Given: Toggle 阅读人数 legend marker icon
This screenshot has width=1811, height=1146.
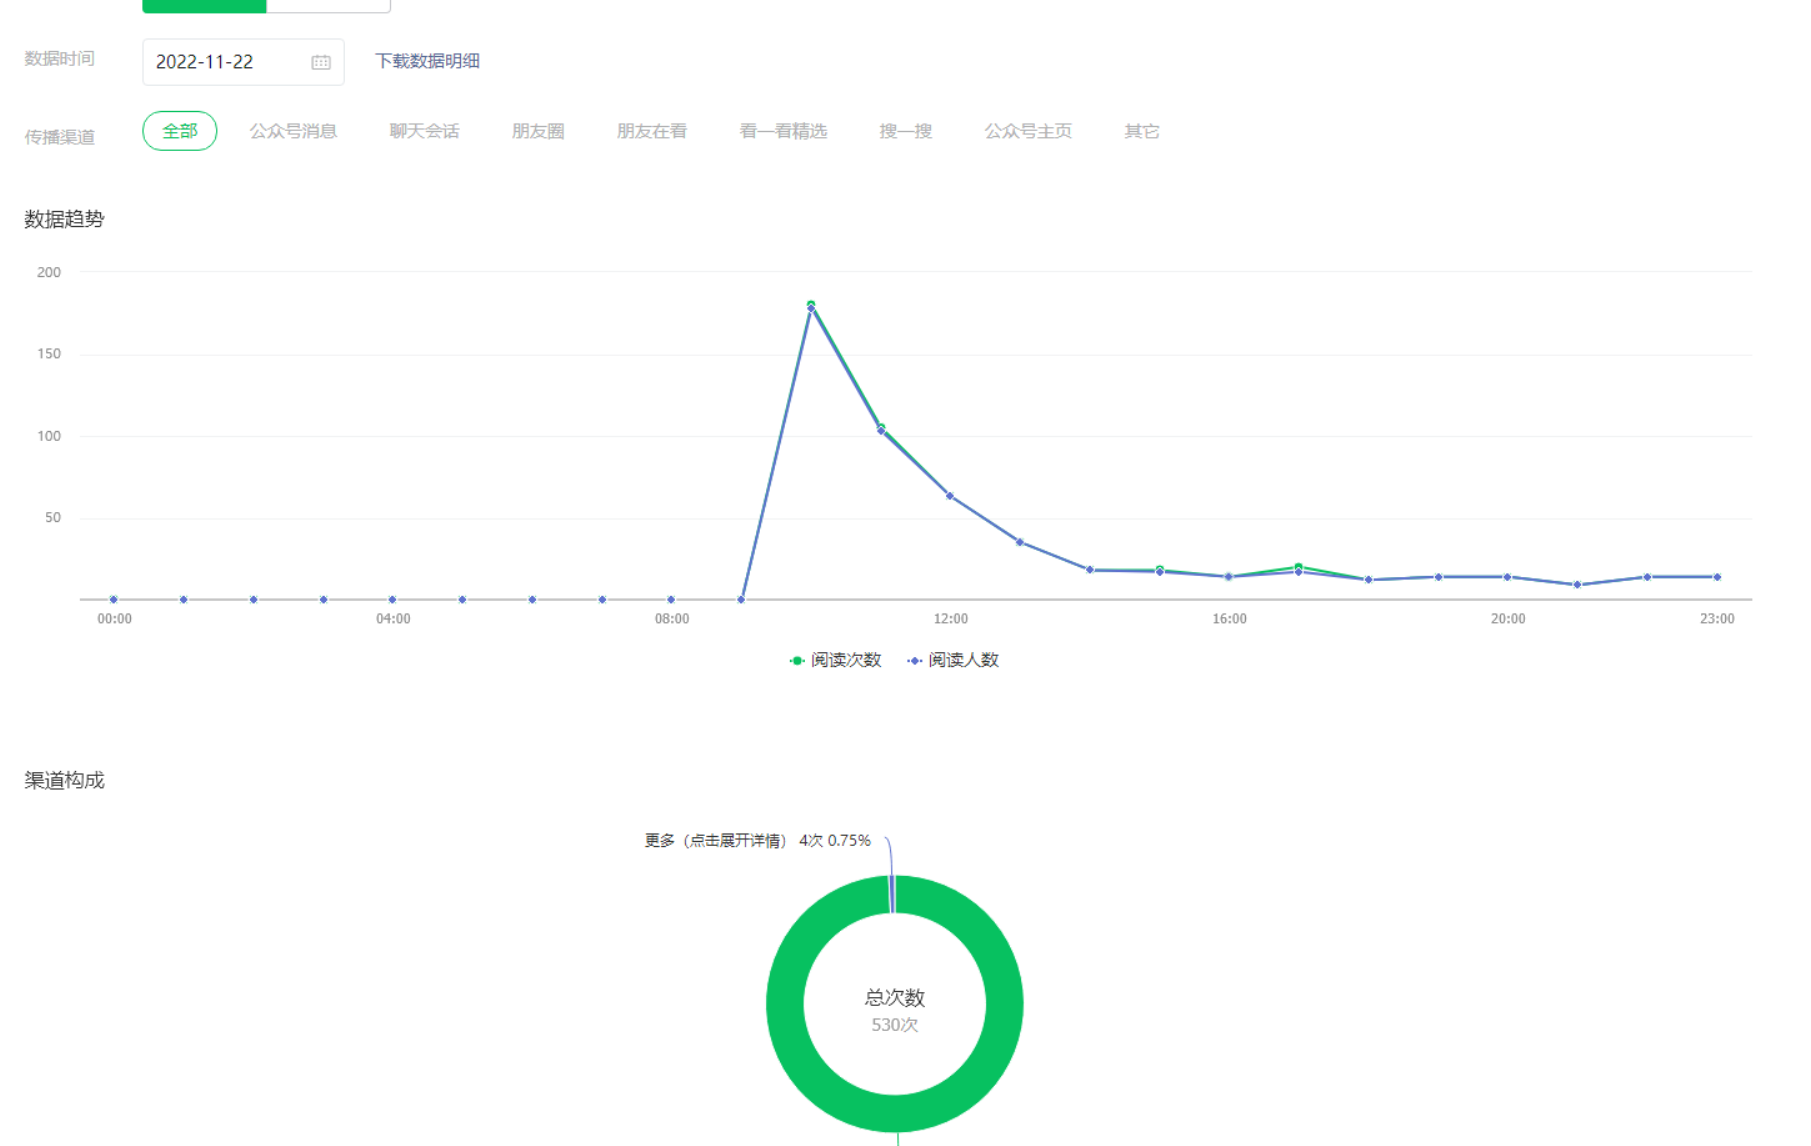Looking at the screenshot, I should coord(914,661).
